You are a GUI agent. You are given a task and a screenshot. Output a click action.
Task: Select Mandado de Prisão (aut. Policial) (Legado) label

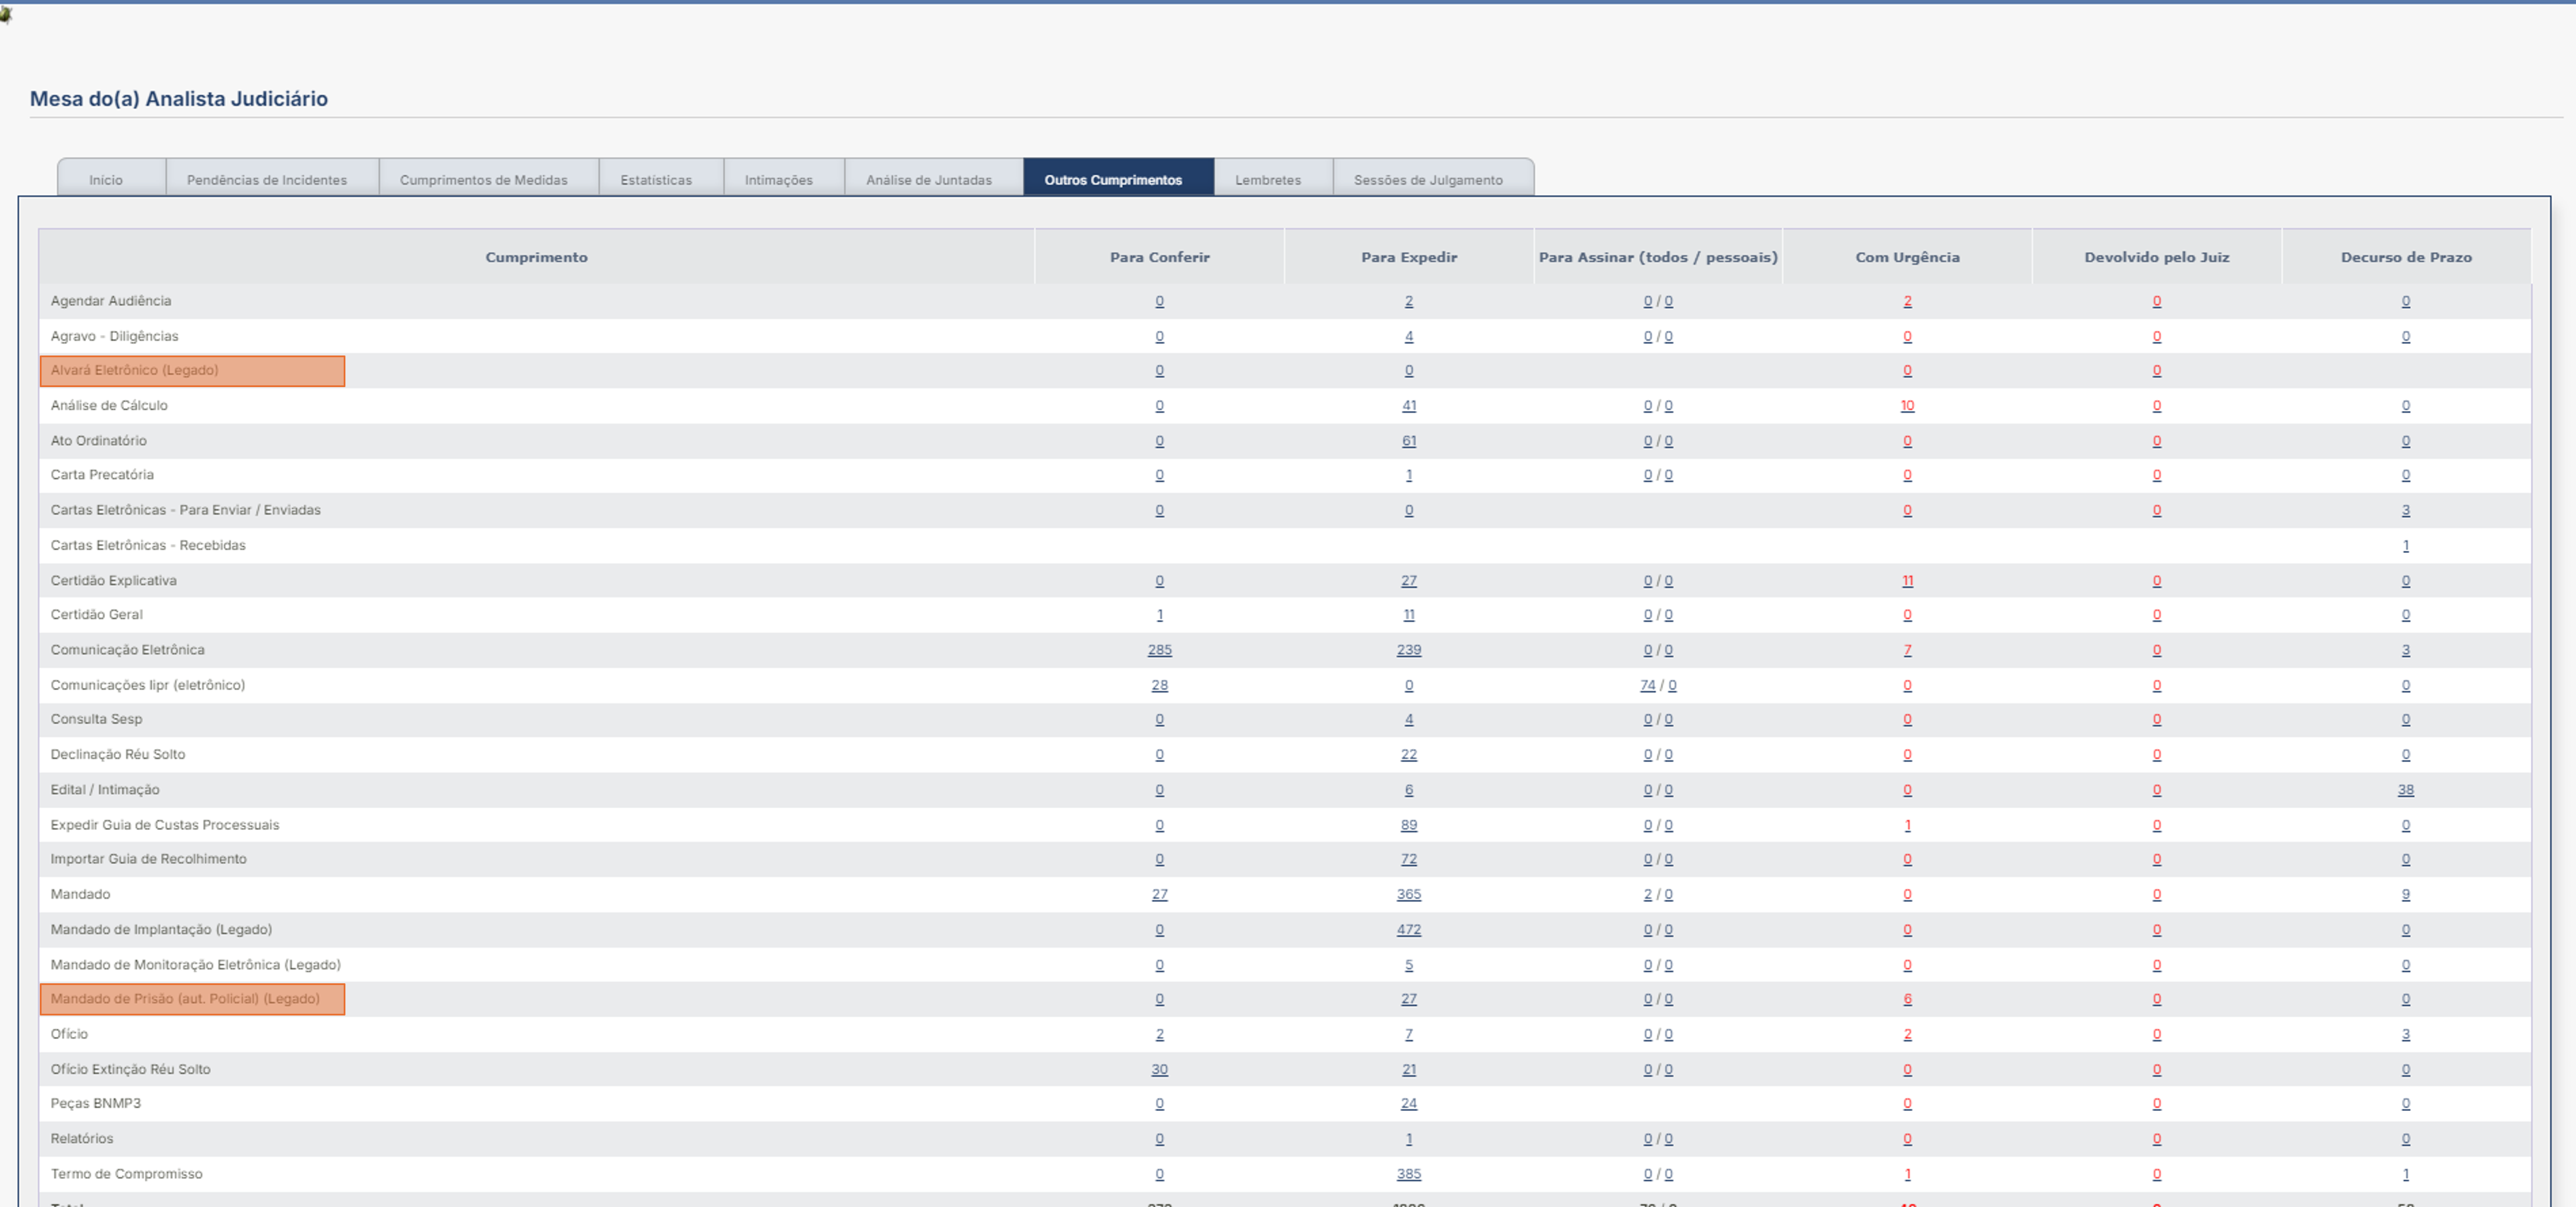pos(186,999)
